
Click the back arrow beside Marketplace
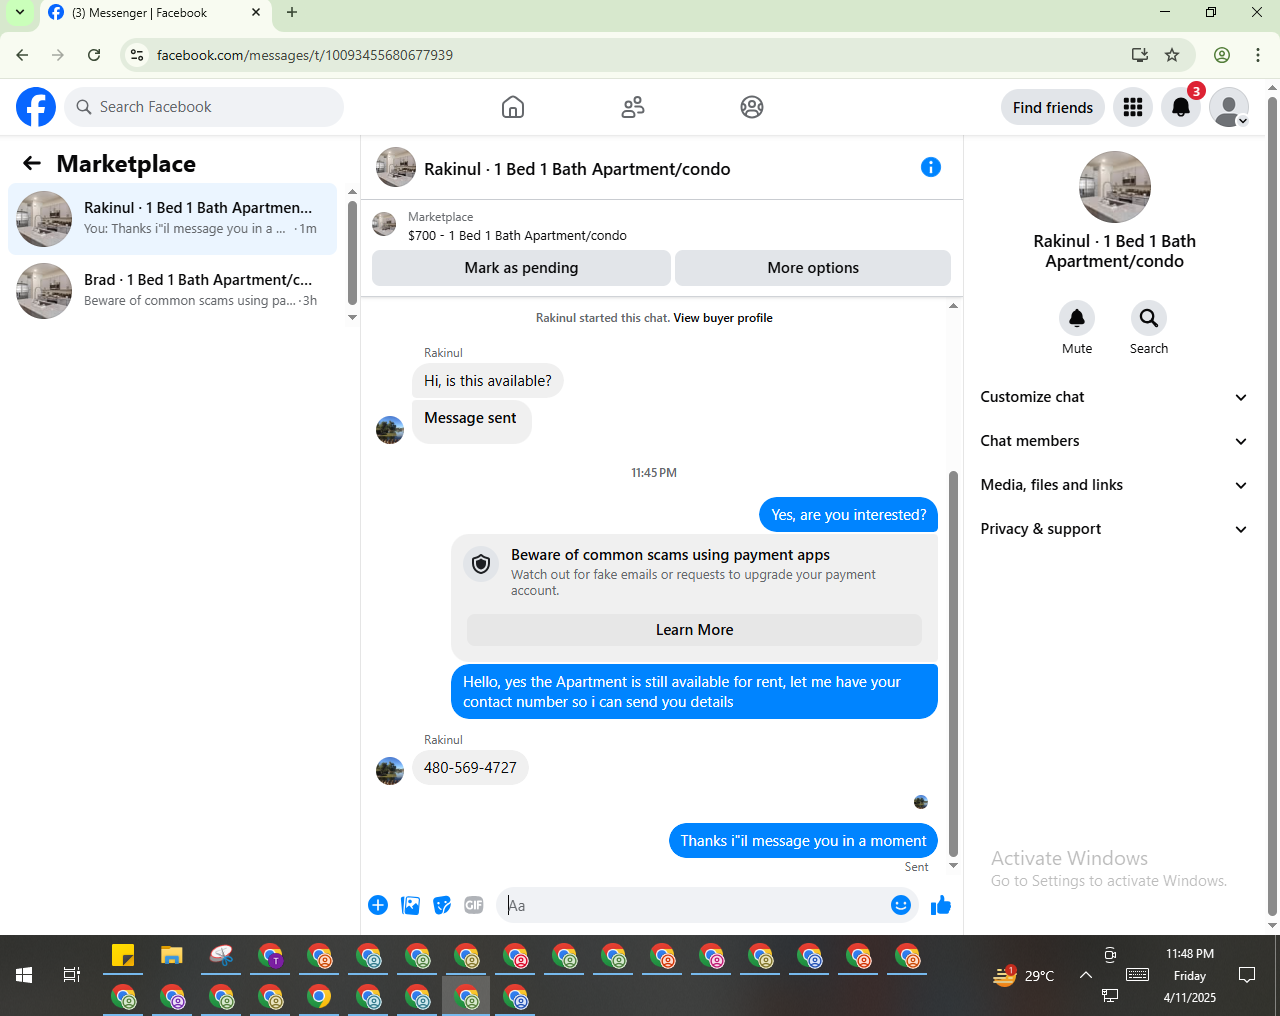tap(32, 163)
